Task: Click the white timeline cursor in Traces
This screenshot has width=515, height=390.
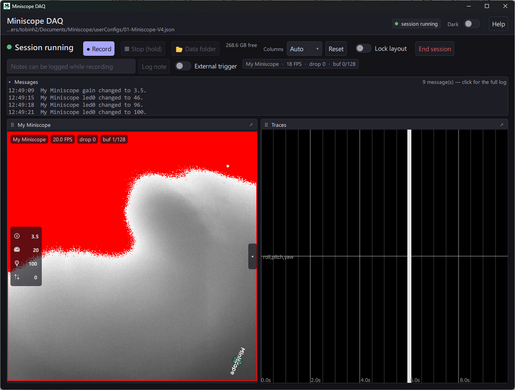Action: pos(409,256)
